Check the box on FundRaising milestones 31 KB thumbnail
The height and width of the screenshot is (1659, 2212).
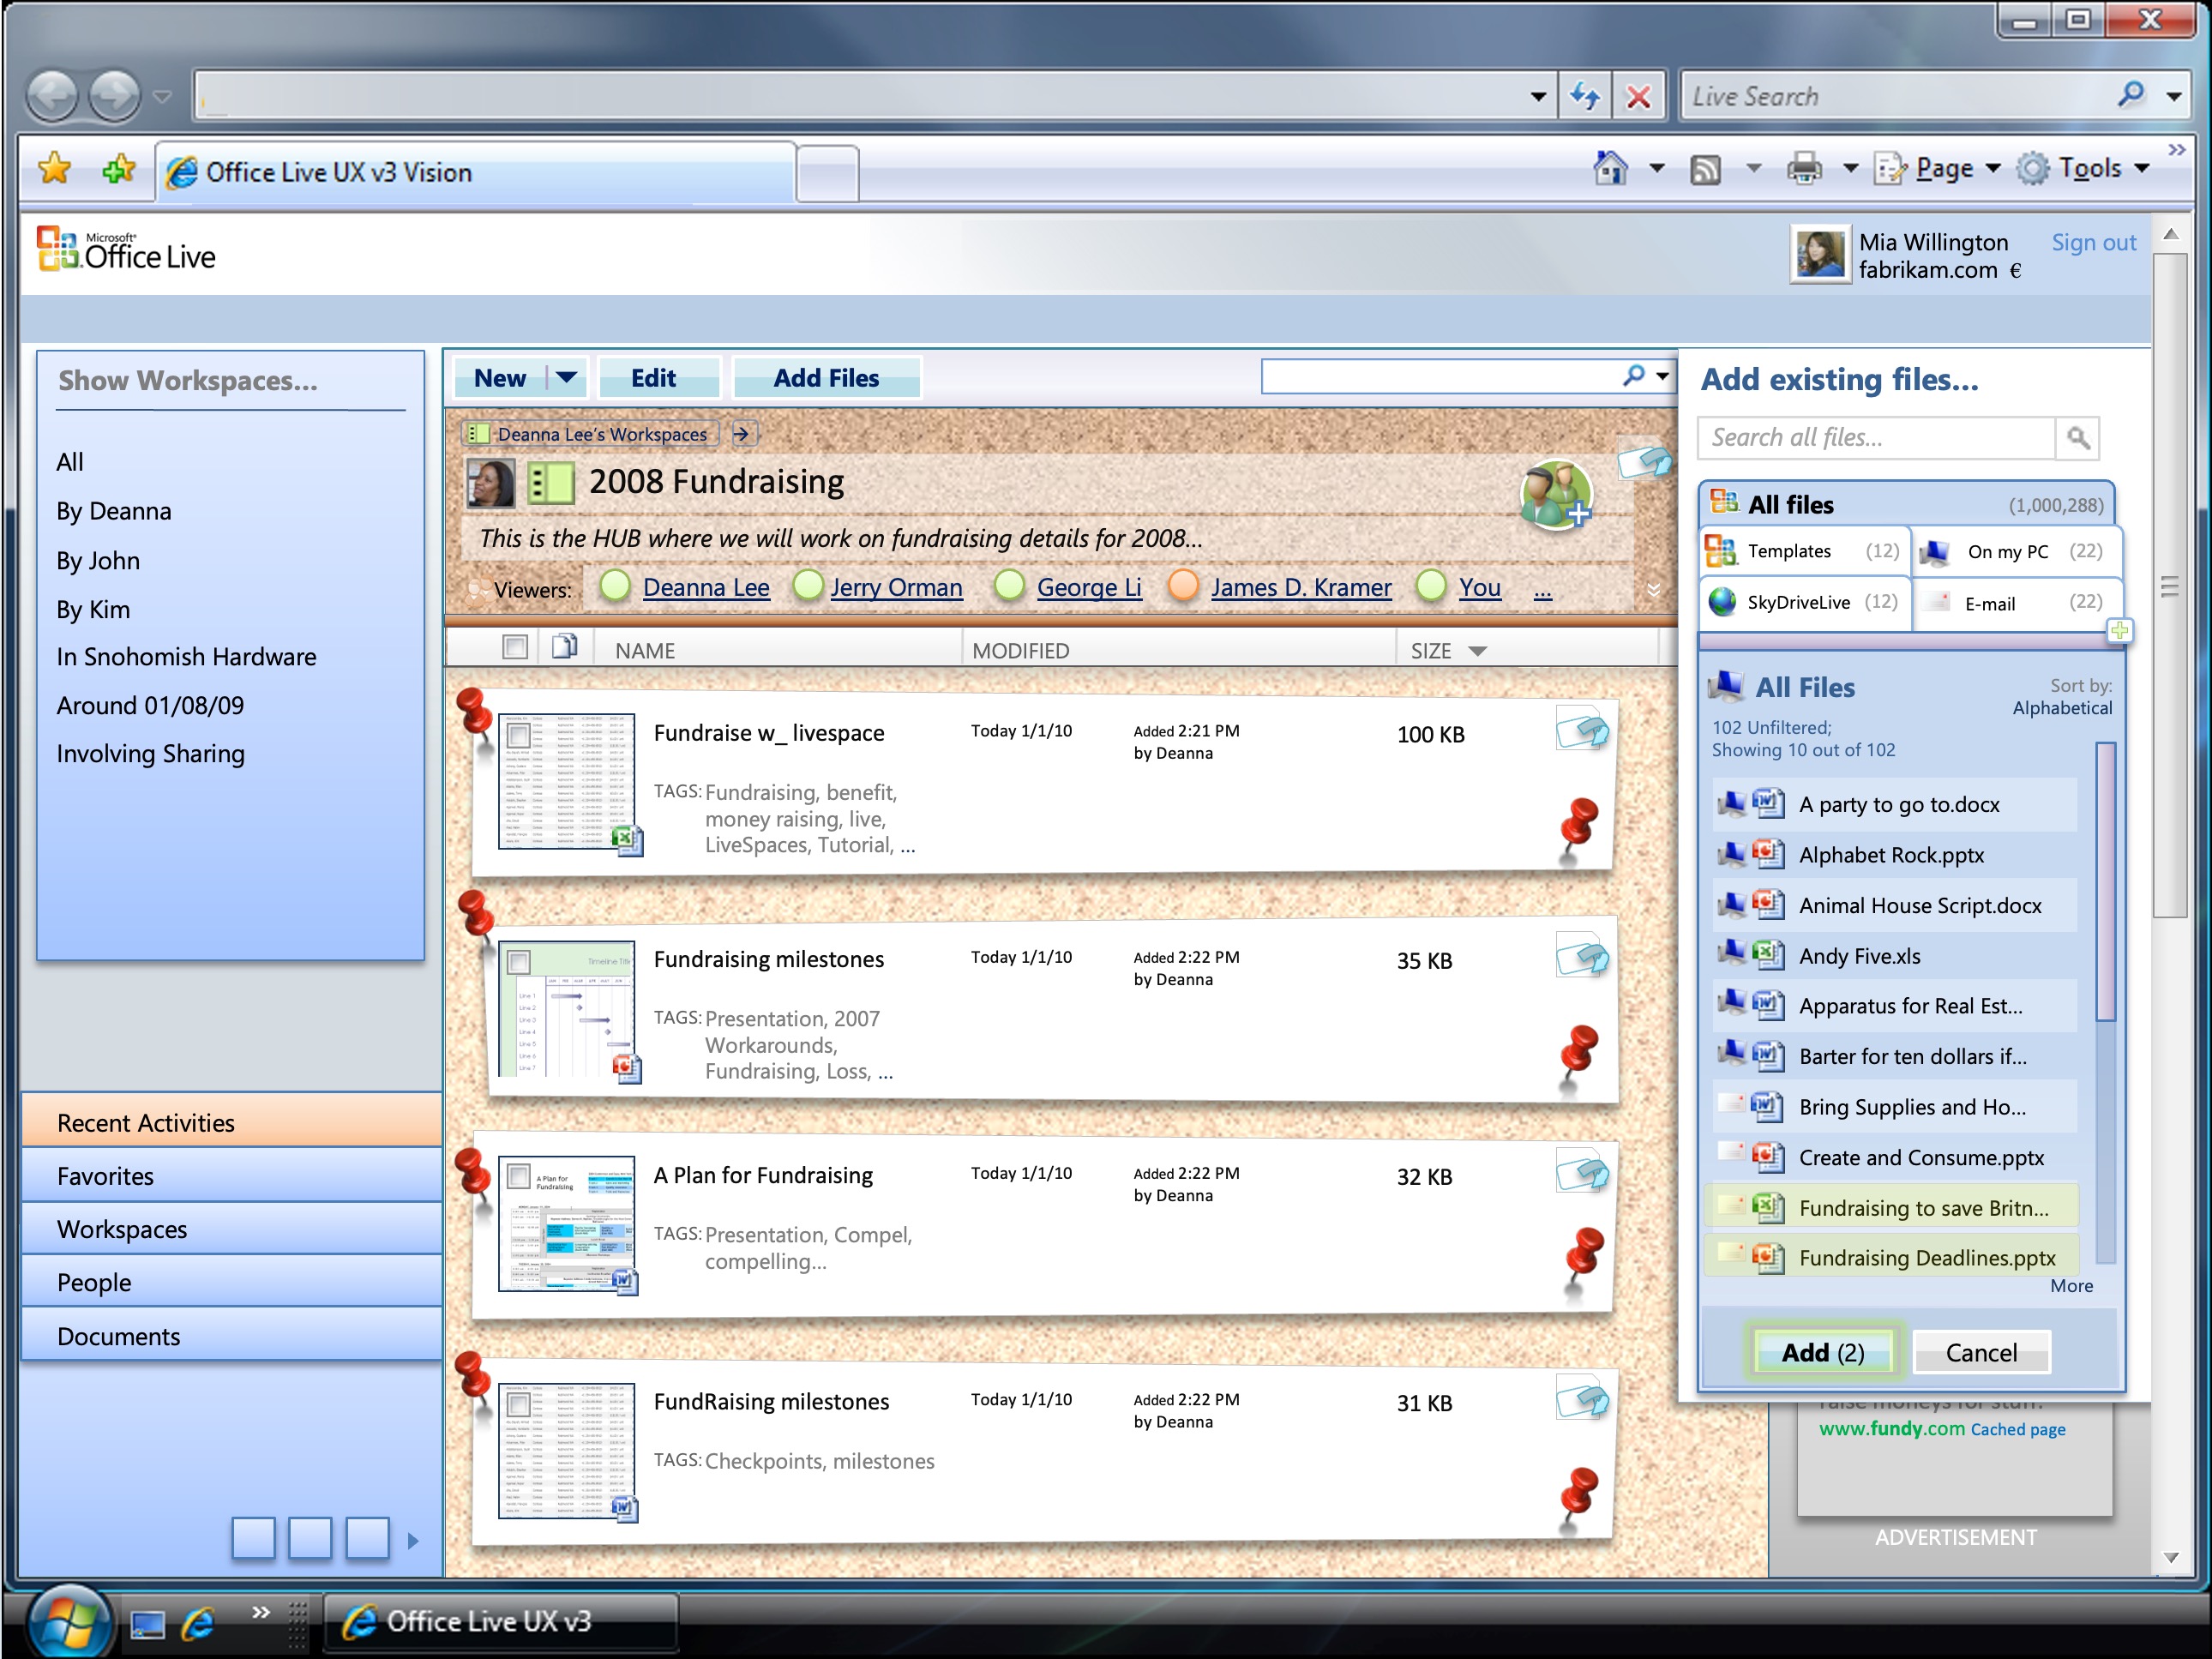(x=518, y=1404)
